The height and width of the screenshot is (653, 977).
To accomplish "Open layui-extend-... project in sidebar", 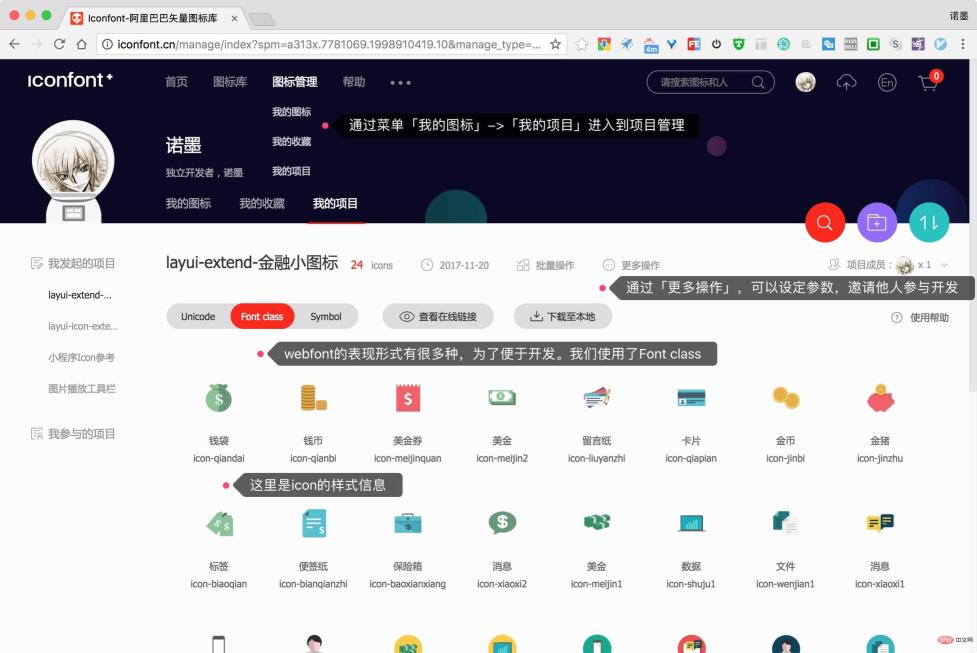I will (x=80, y=295).
